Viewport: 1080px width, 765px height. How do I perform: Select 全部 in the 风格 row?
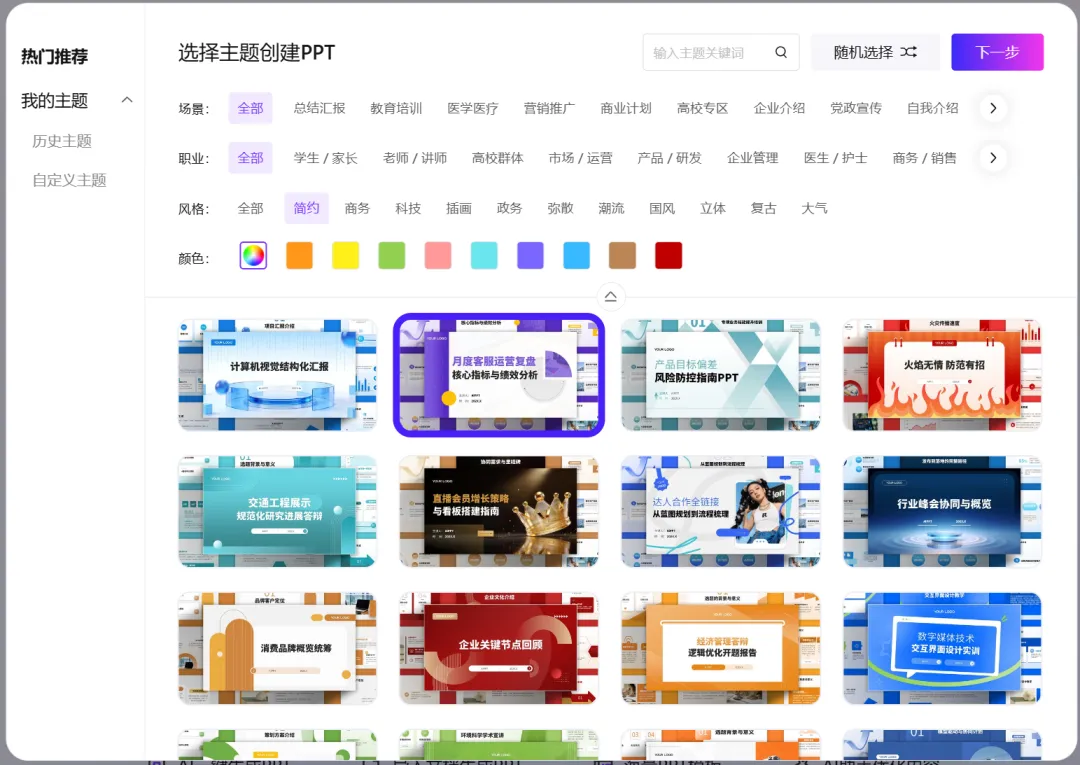tap(250, 209)
